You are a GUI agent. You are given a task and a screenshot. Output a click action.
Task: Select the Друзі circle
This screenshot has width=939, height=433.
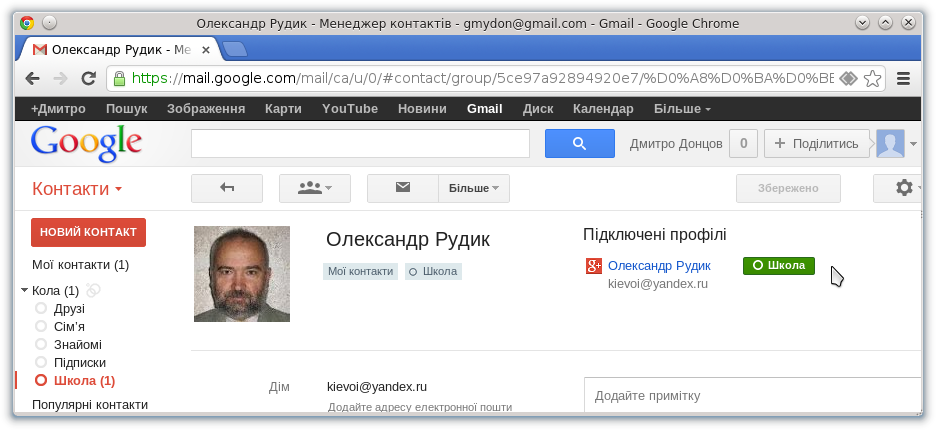[x=69, y=309]
